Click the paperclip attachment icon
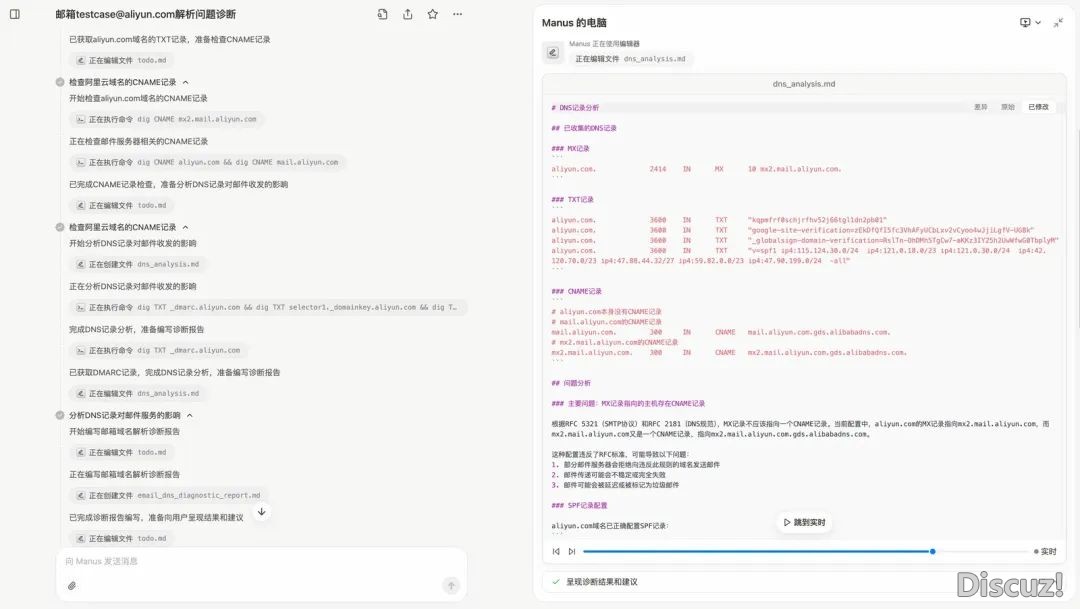1080x609 pixels. [x=72, y=586]
